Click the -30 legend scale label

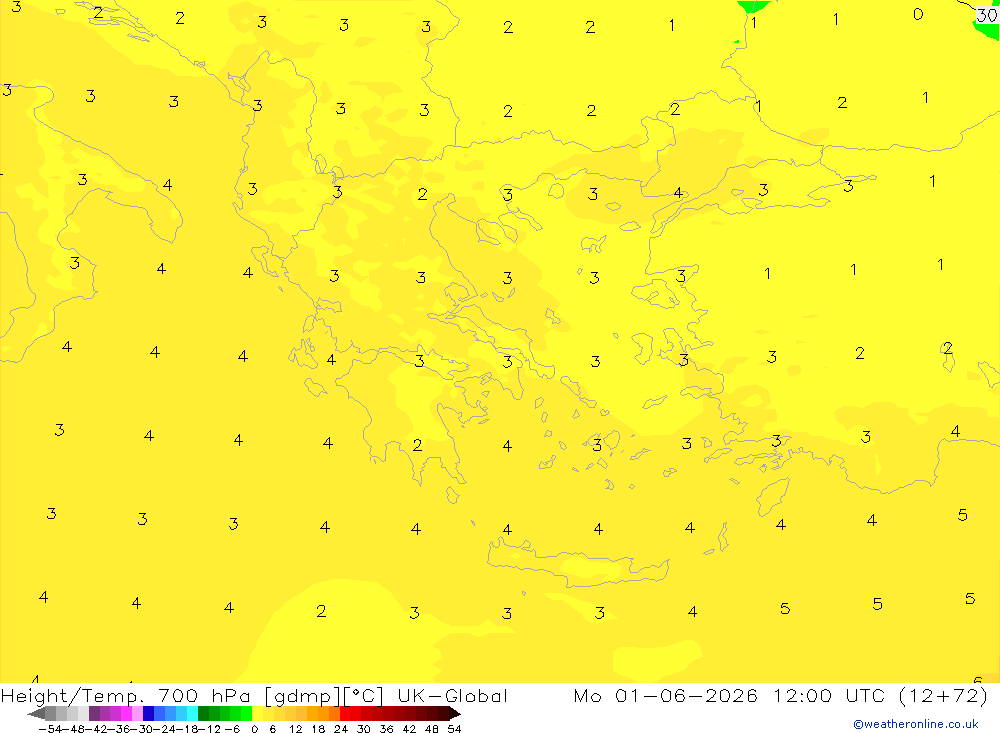click(x=142, y=729)
